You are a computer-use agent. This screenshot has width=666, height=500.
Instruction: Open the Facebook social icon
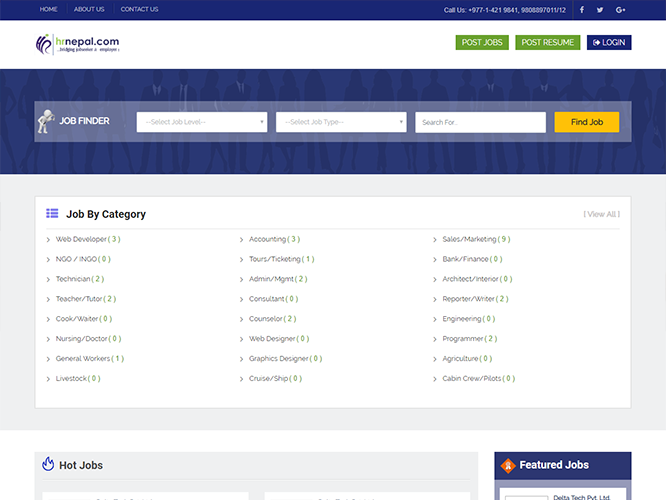point(581,9)
